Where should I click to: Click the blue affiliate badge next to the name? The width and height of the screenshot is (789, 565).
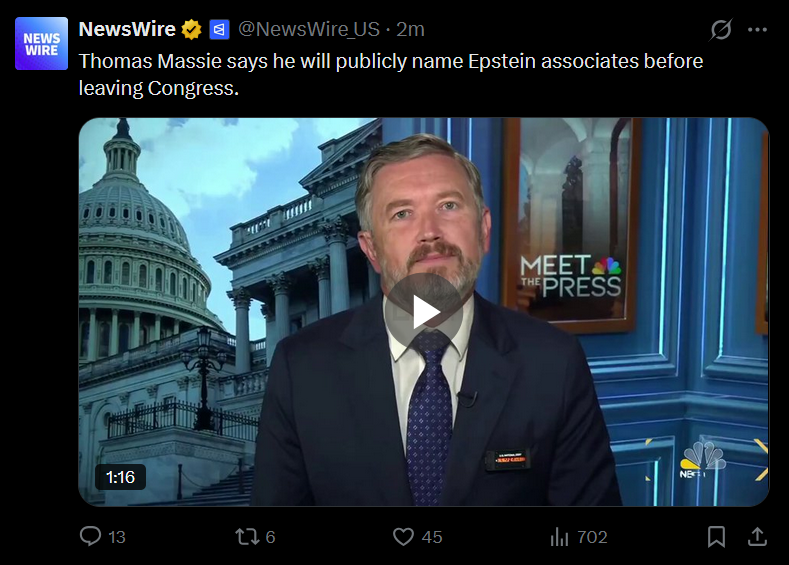point(219,30)
